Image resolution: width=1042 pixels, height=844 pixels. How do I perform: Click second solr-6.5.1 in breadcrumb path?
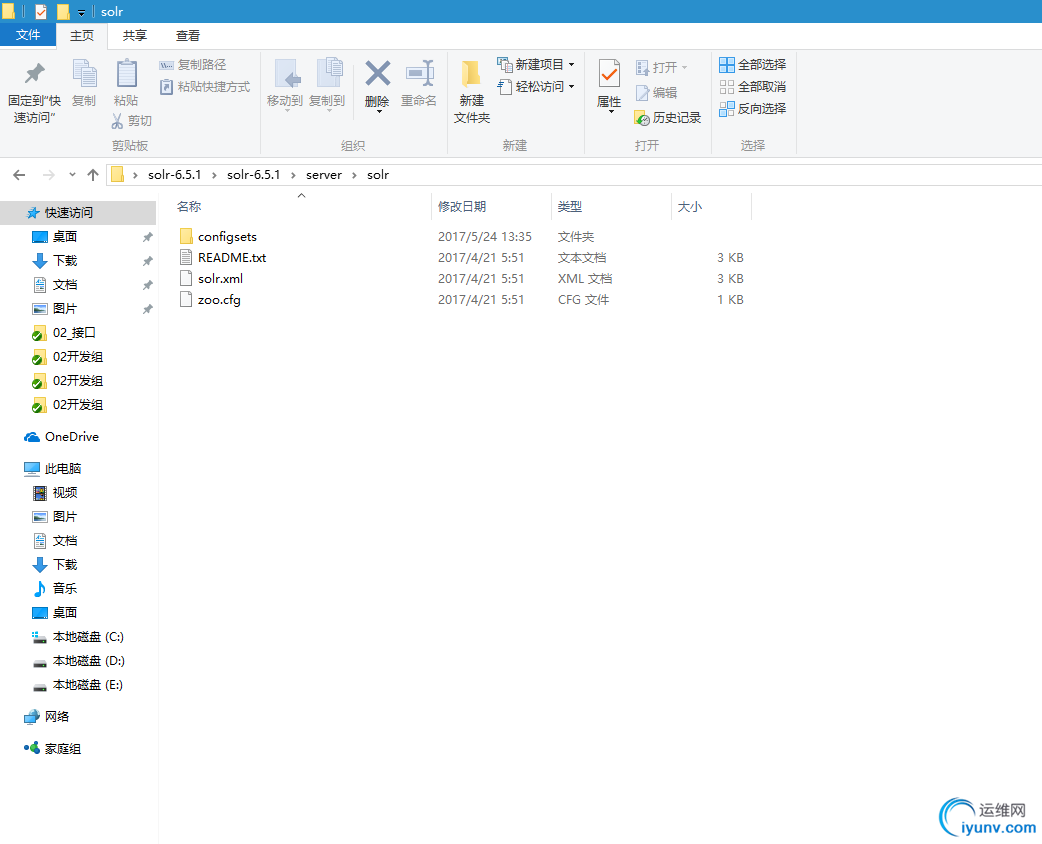253,175
